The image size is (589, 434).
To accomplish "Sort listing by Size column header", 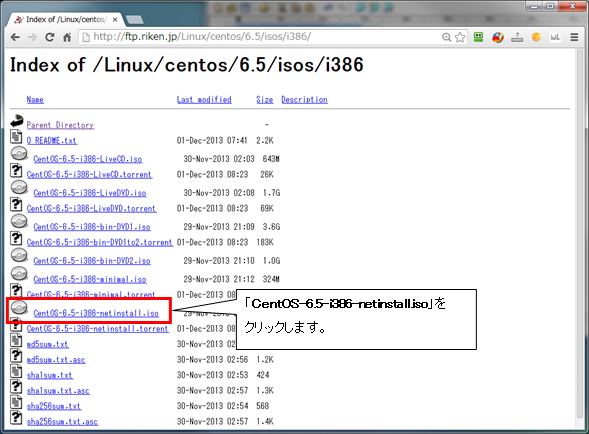I will (264, 100).
